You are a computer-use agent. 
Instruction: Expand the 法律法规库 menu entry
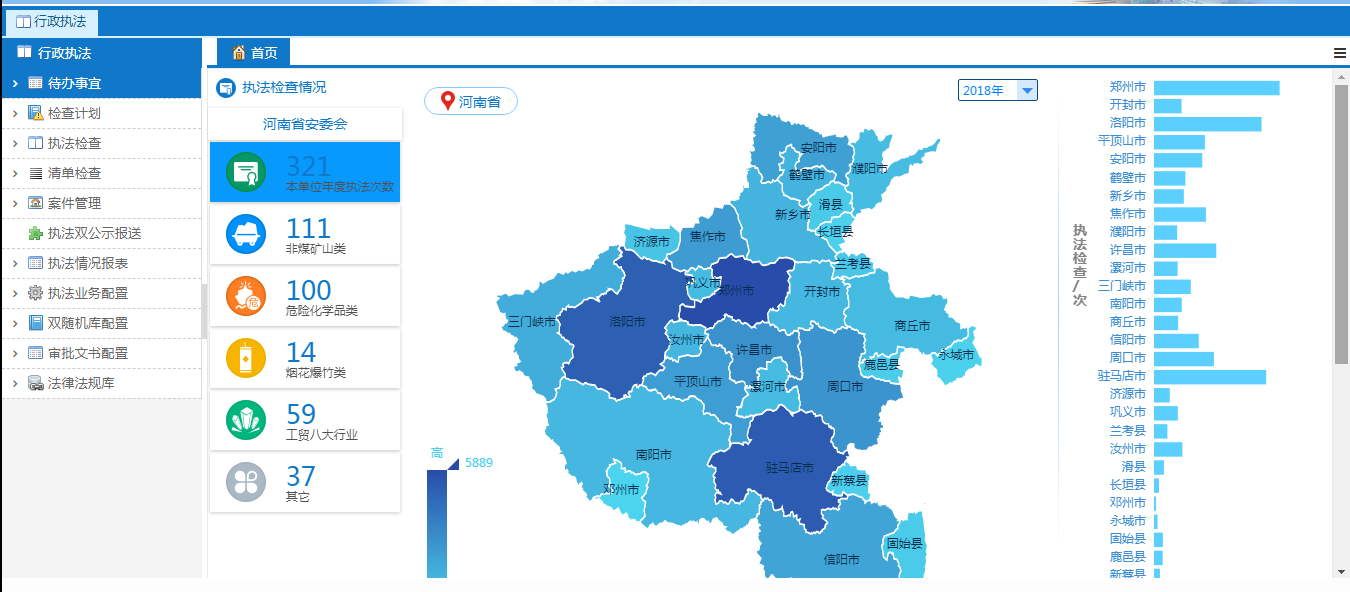coord(15,384)
